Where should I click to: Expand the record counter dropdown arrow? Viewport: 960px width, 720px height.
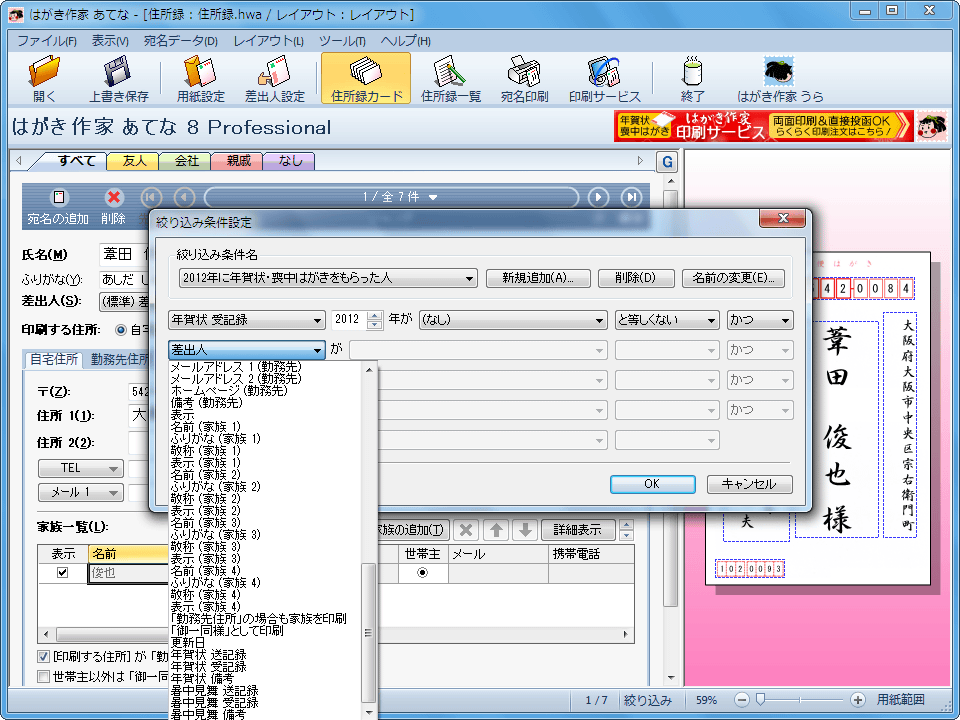[433, 197]
